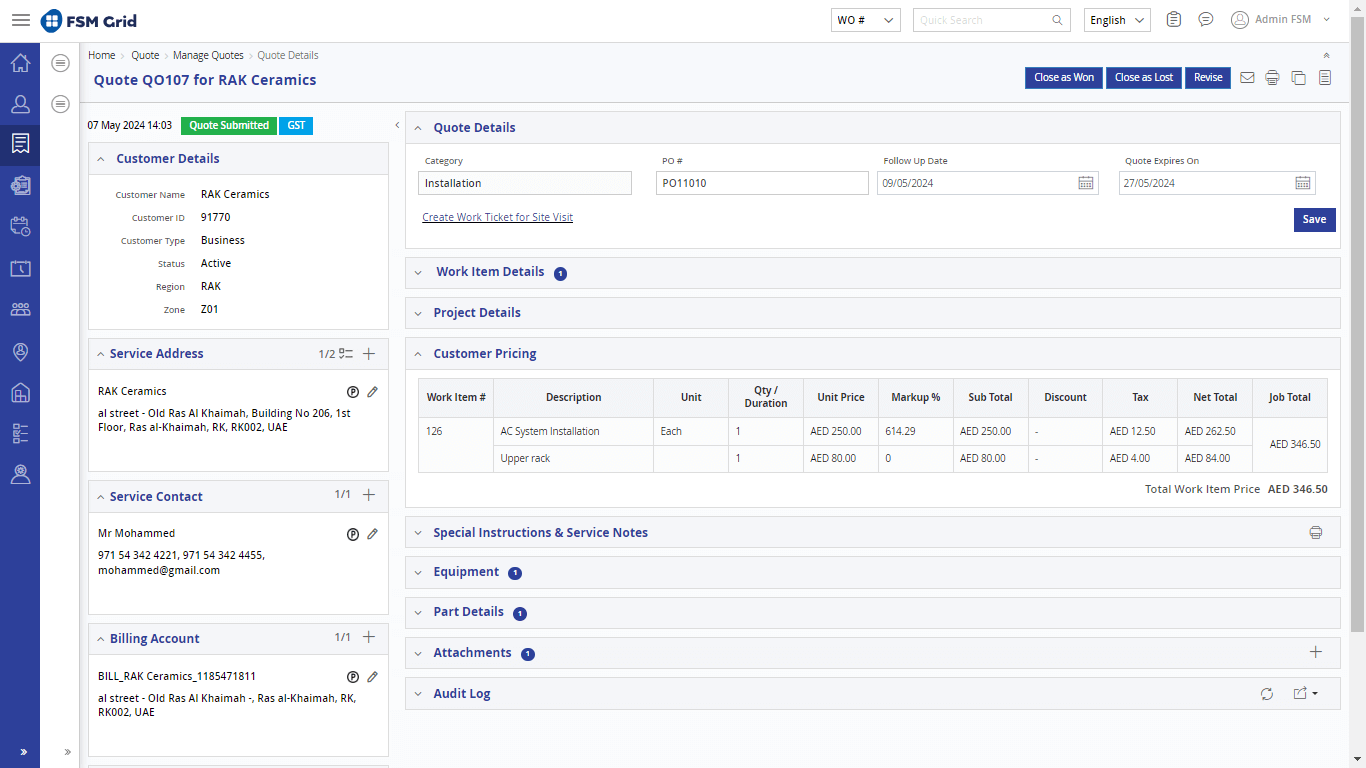Image resolution: width=1366 pixels, height=768 pixels.
Task: Click the Revise button
Action: (1208, 77)
